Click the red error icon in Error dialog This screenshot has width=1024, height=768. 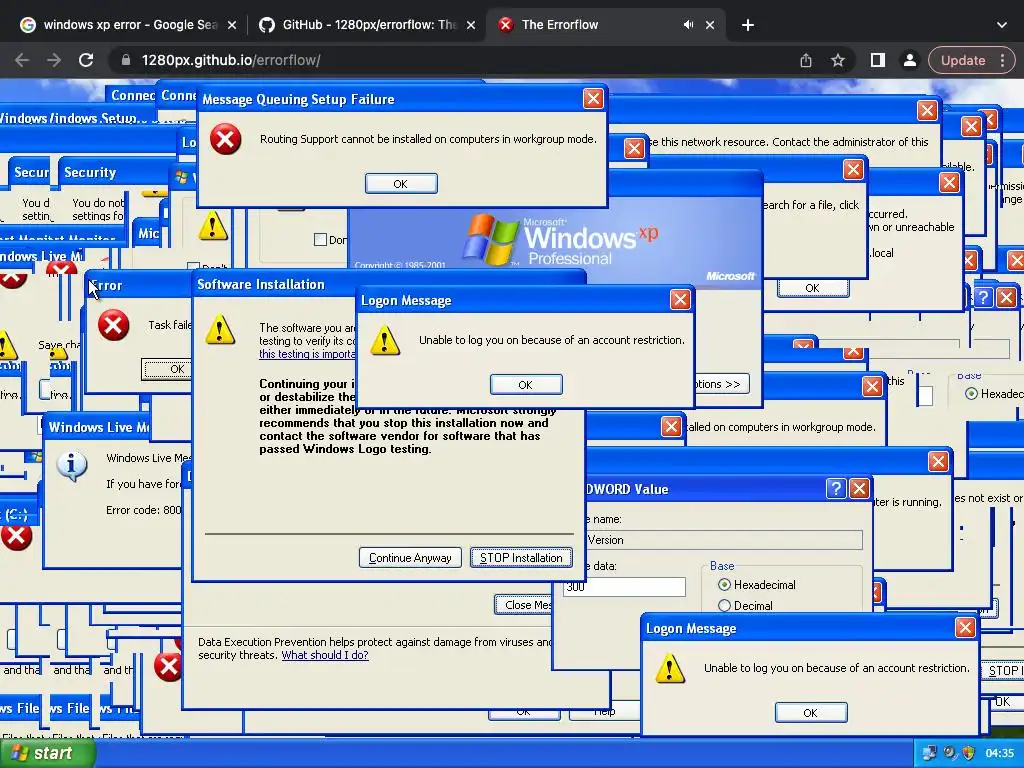point(113,325)
